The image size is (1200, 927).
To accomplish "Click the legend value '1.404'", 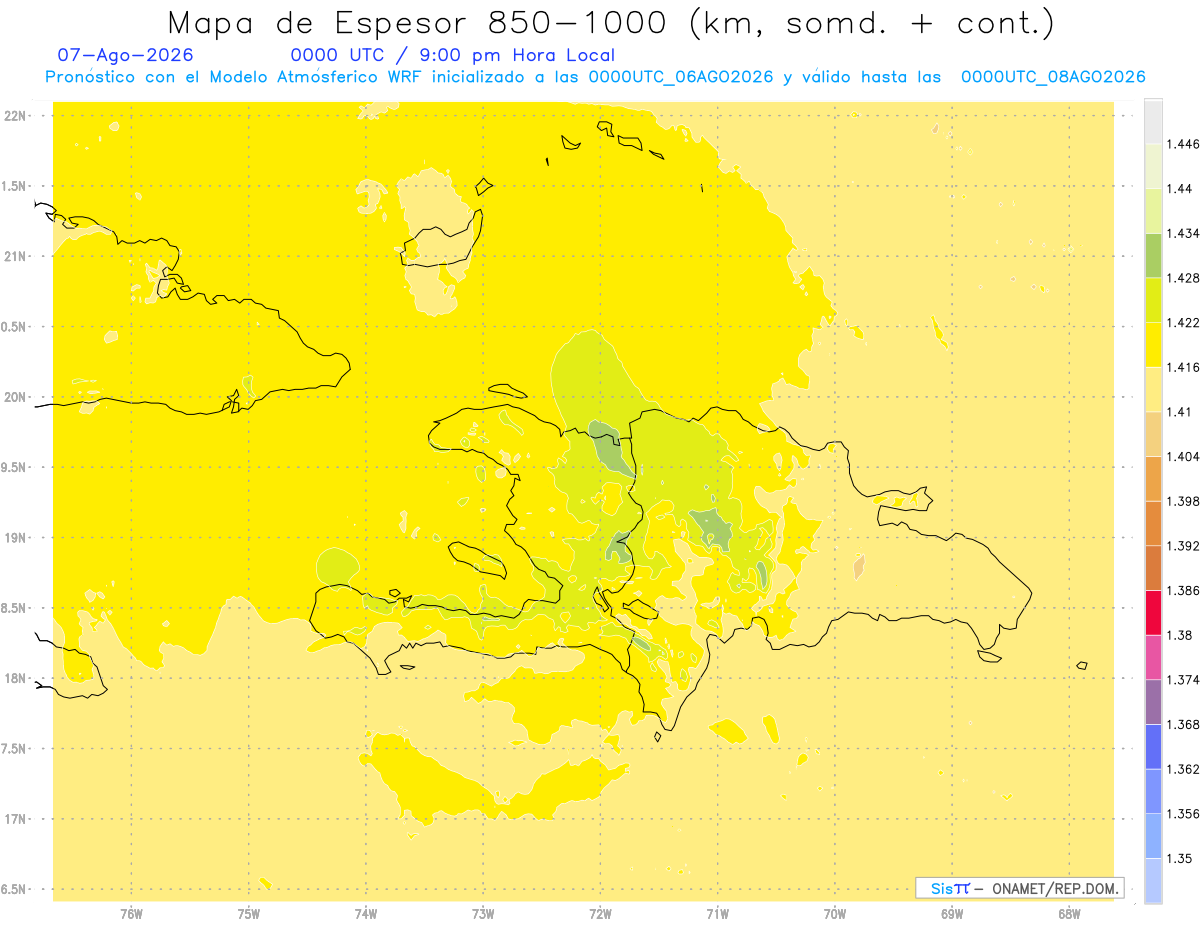I will click(1183, 457).
